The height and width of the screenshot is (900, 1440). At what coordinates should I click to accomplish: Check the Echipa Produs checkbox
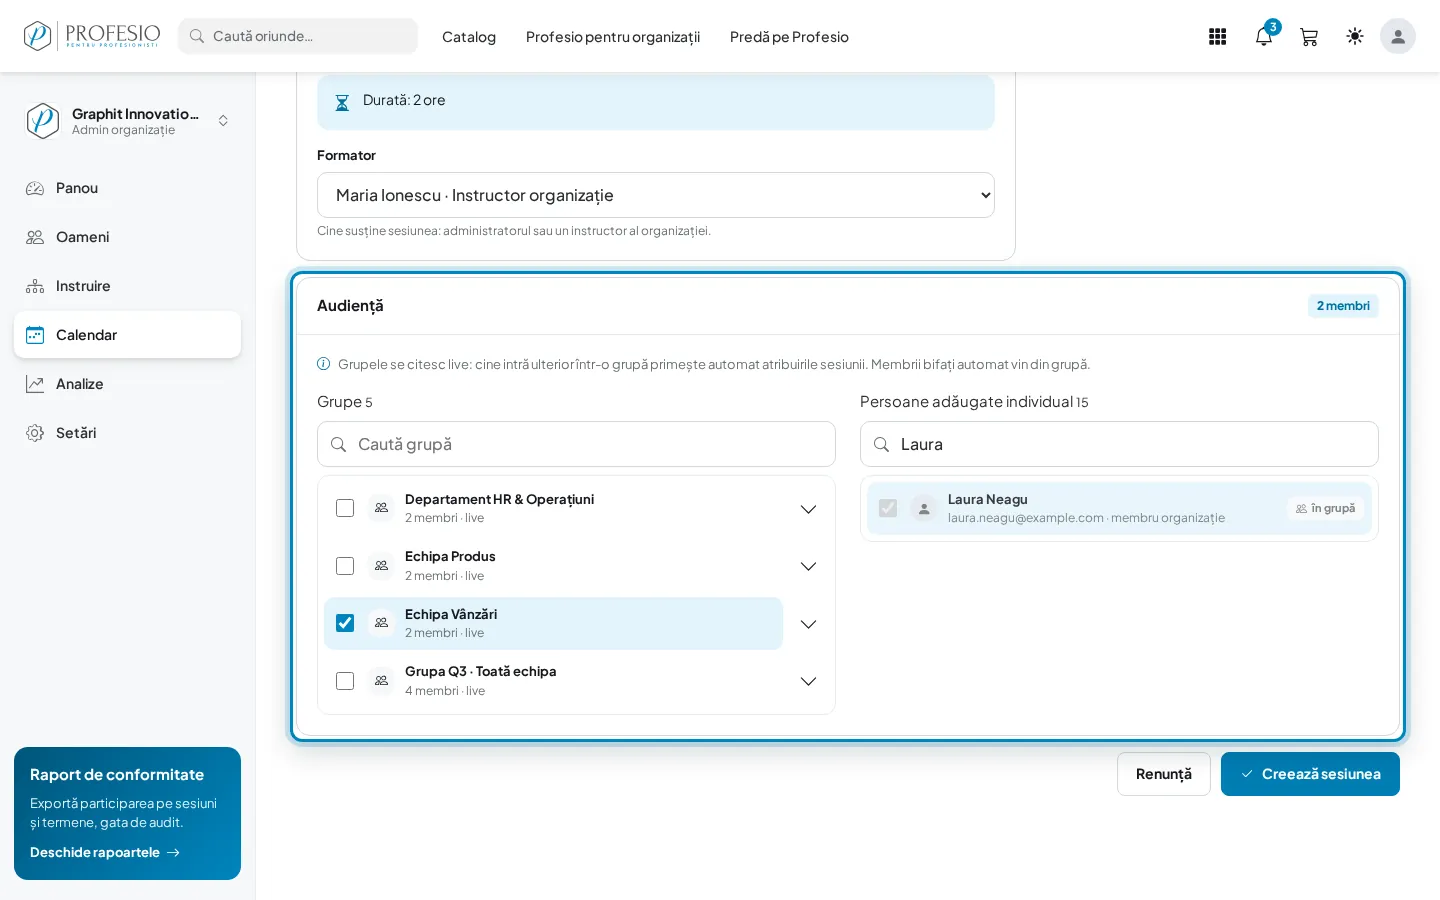pyautogui.click(x=345, y=566)
